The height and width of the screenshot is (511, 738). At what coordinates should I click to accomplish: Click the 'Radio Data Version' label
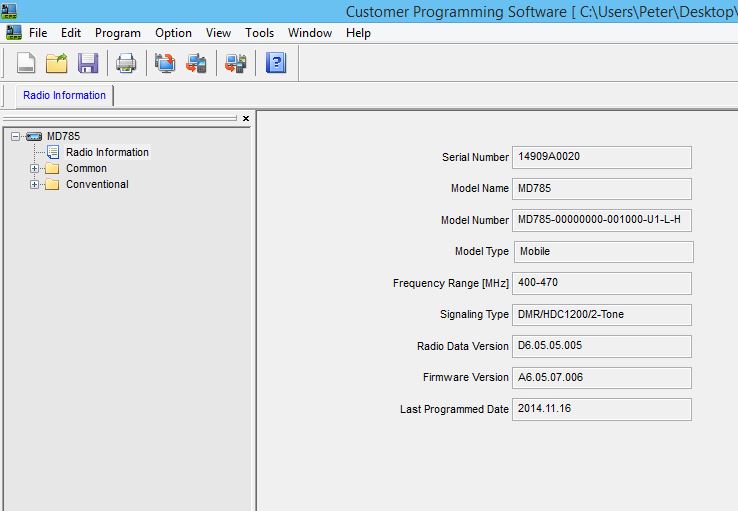click(x=463, y=346)
